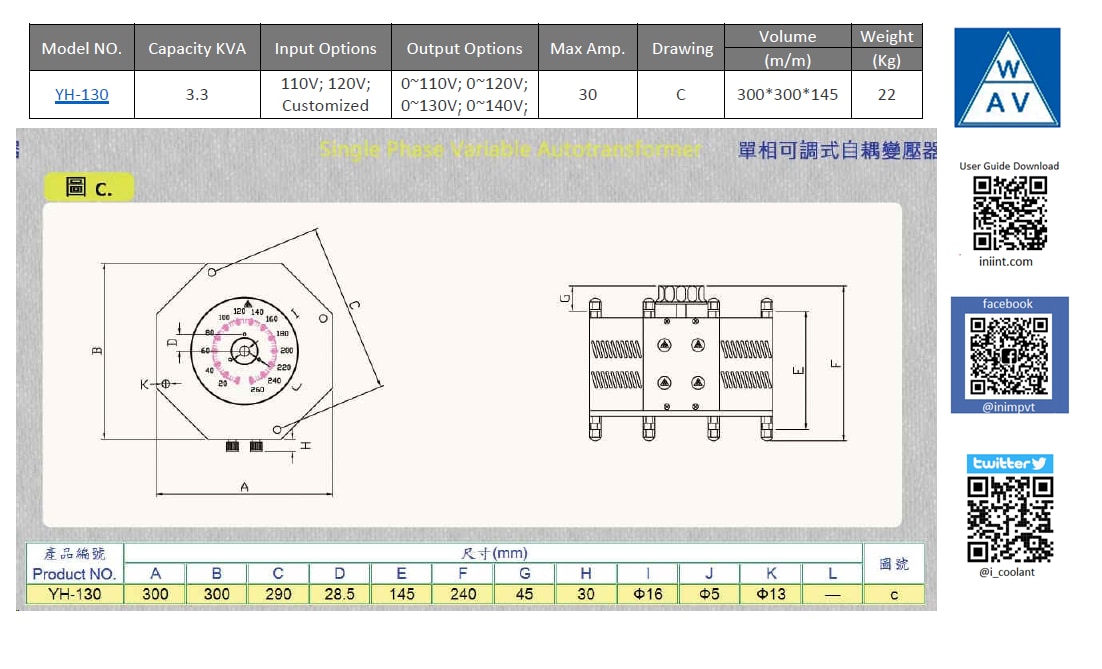Click the YH-130 row in the dimensions table

click(x=73, y=594)
